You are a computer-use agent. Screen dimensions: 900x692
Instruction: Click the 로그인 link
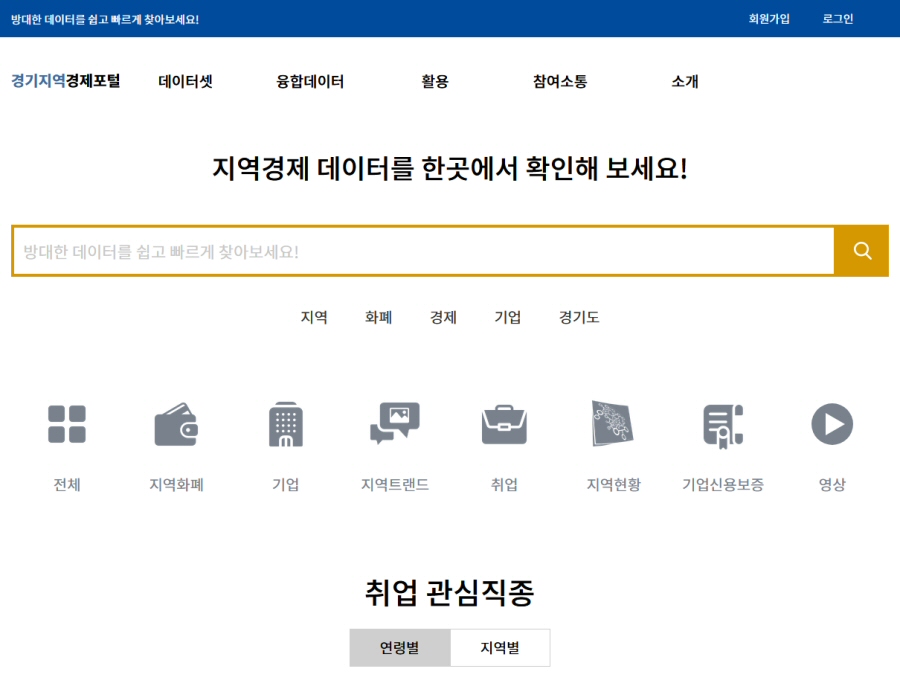[837, 19]
